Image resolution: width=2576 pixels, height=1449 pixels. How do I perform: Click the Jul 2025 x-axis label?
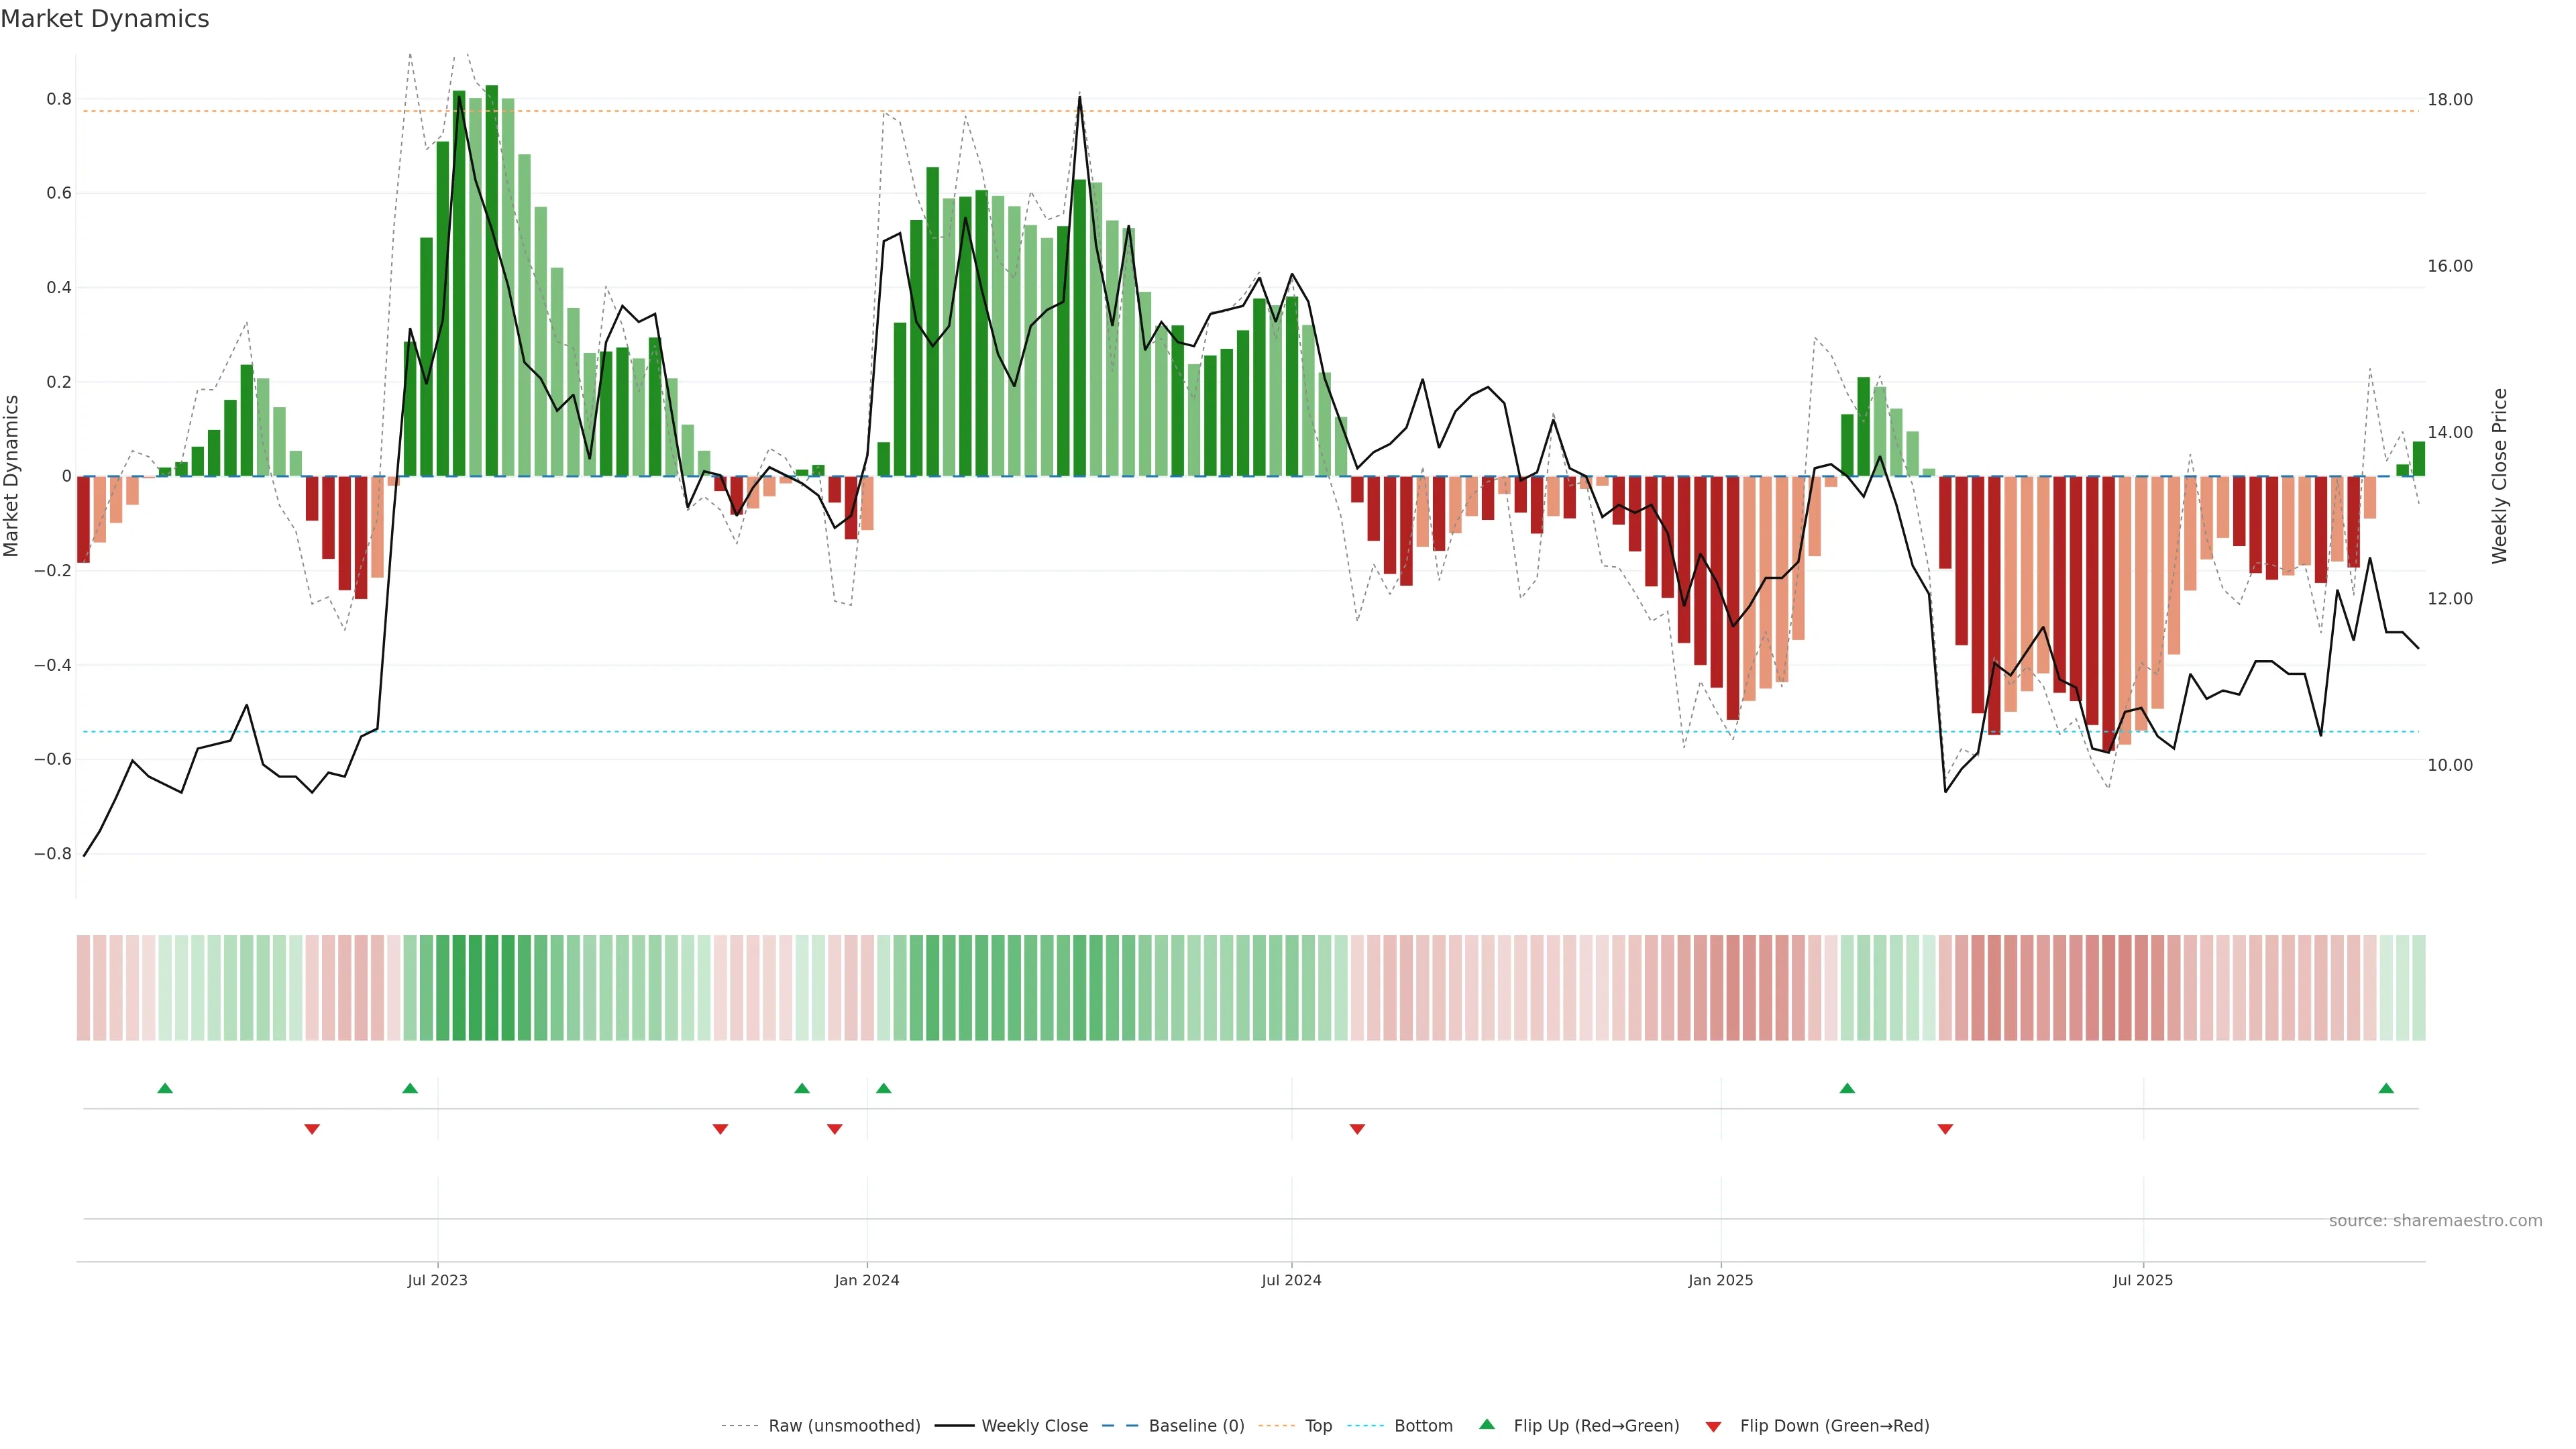pos(2143,1280)
